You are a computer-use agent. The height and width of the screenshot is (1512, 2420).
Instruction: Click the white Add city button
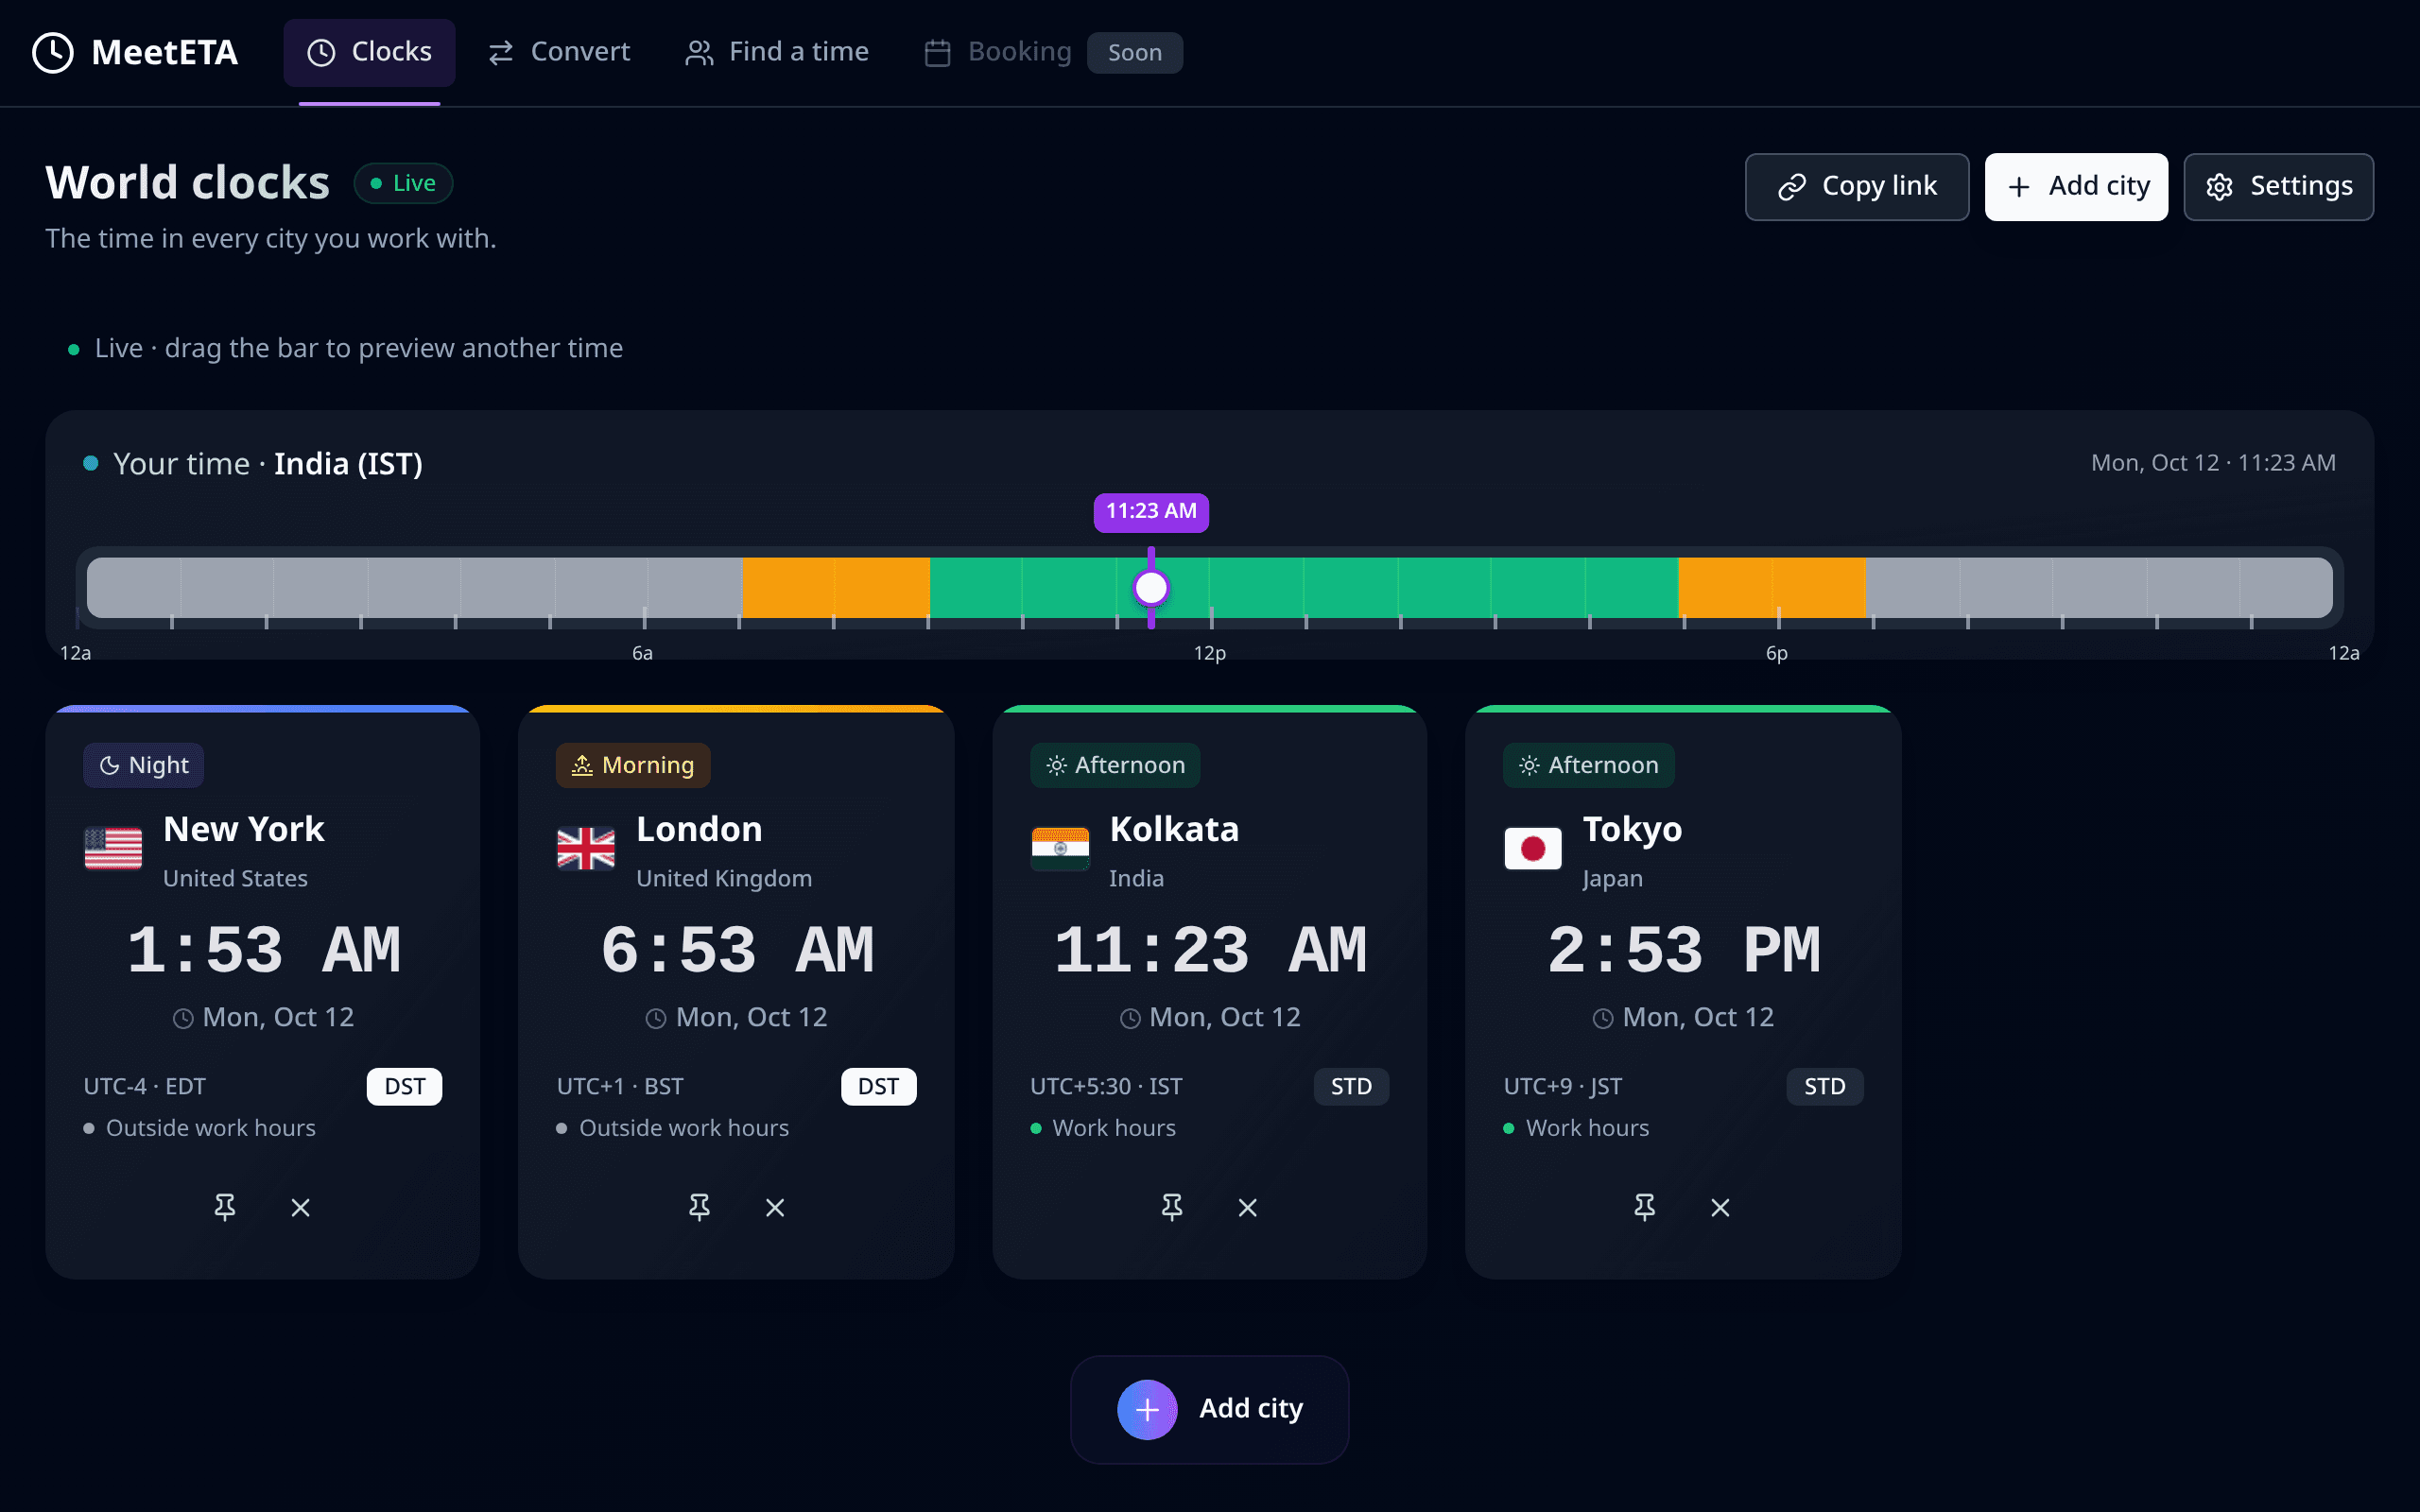[x=2076, y=187]
